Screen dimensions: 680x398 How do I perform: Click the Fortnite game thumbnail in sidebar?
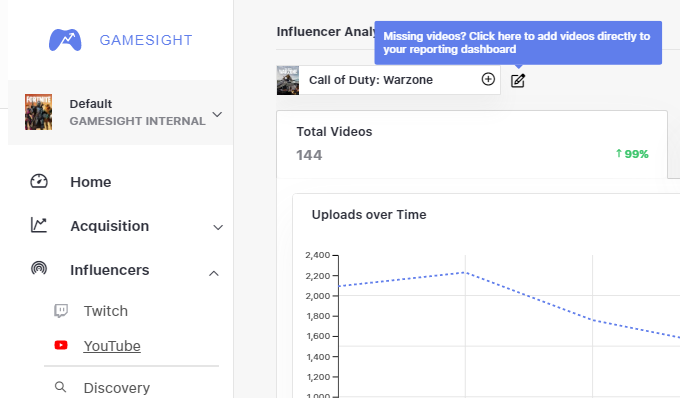(x=39, y=112)
